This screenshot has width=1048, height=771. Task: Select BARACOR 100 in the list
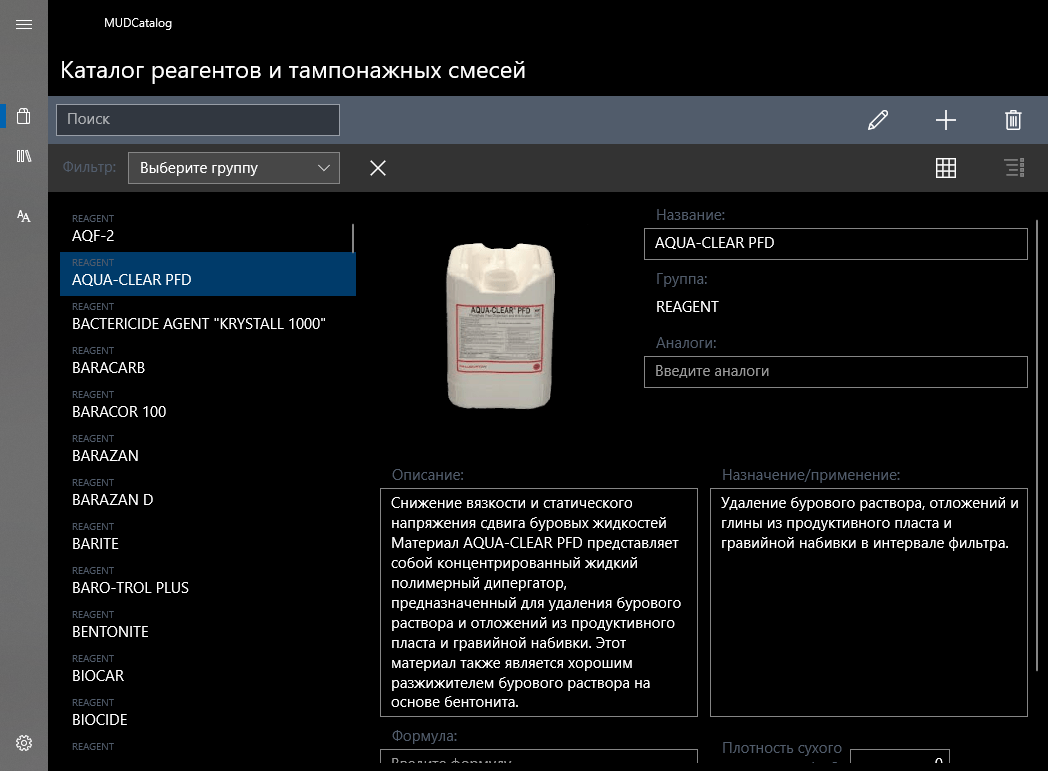[207, 406]
